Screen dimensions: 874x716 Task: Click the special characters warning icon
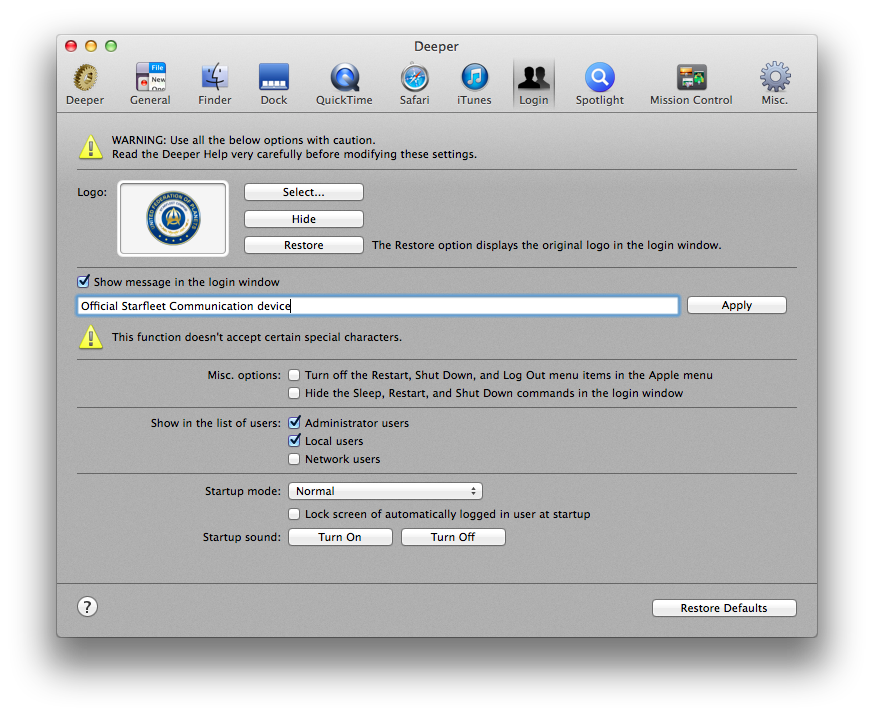tap(91, 337)
